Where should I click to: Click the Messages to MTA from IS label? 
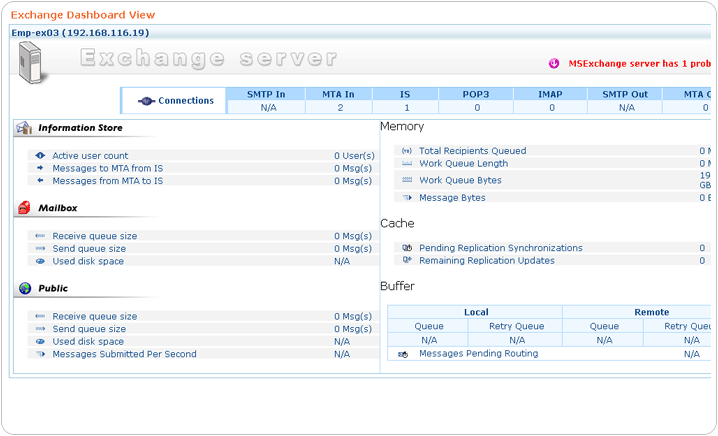[108, 168]
